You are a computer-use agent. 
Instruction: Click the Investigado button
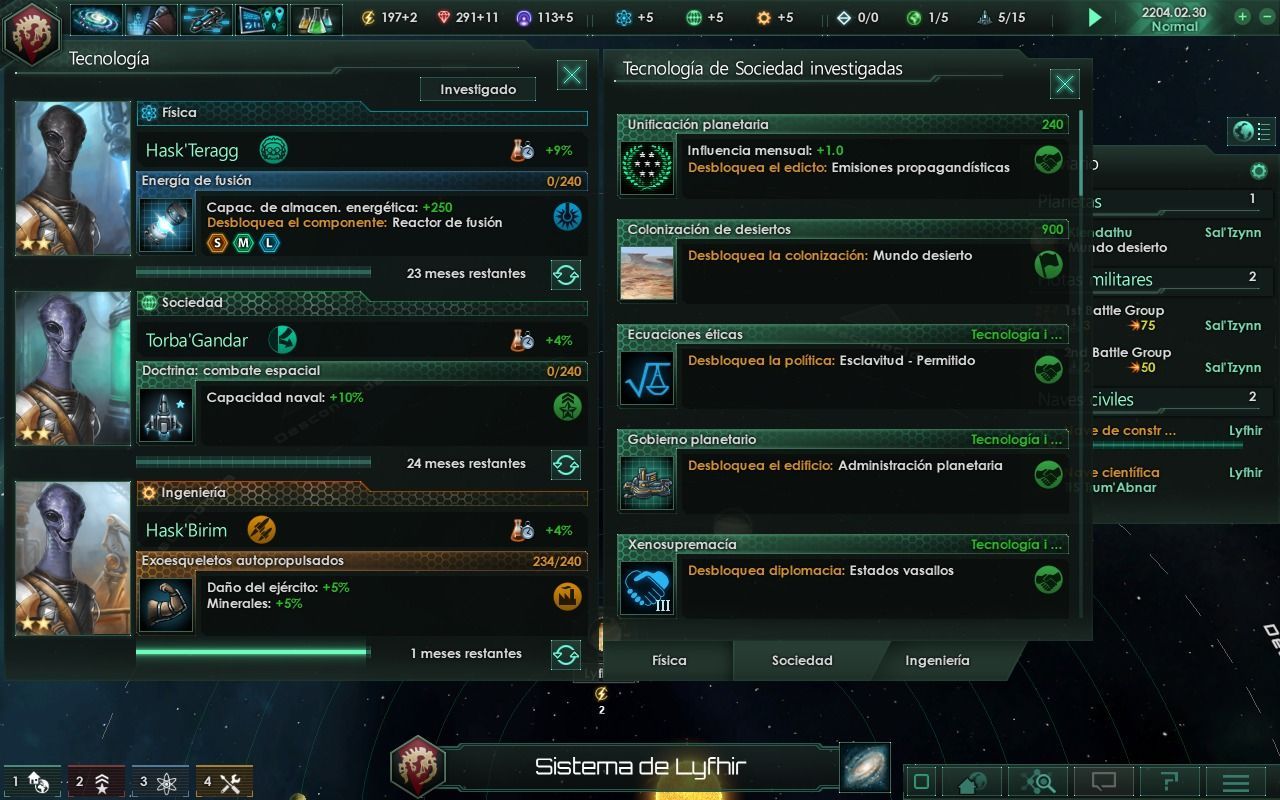tap(478, 89)
